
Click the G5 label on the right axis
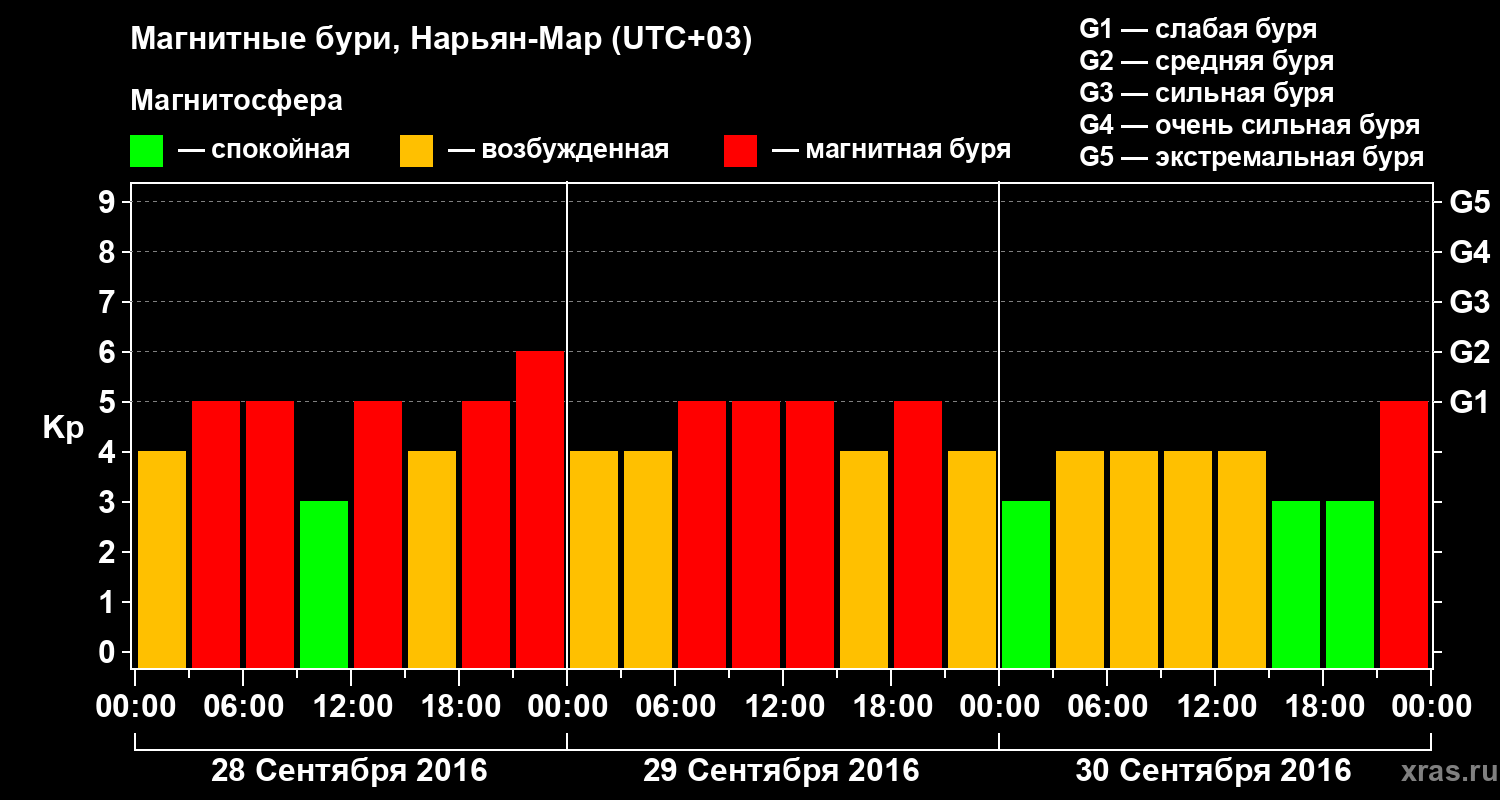pyautogui.click(x=1469, y=202)
